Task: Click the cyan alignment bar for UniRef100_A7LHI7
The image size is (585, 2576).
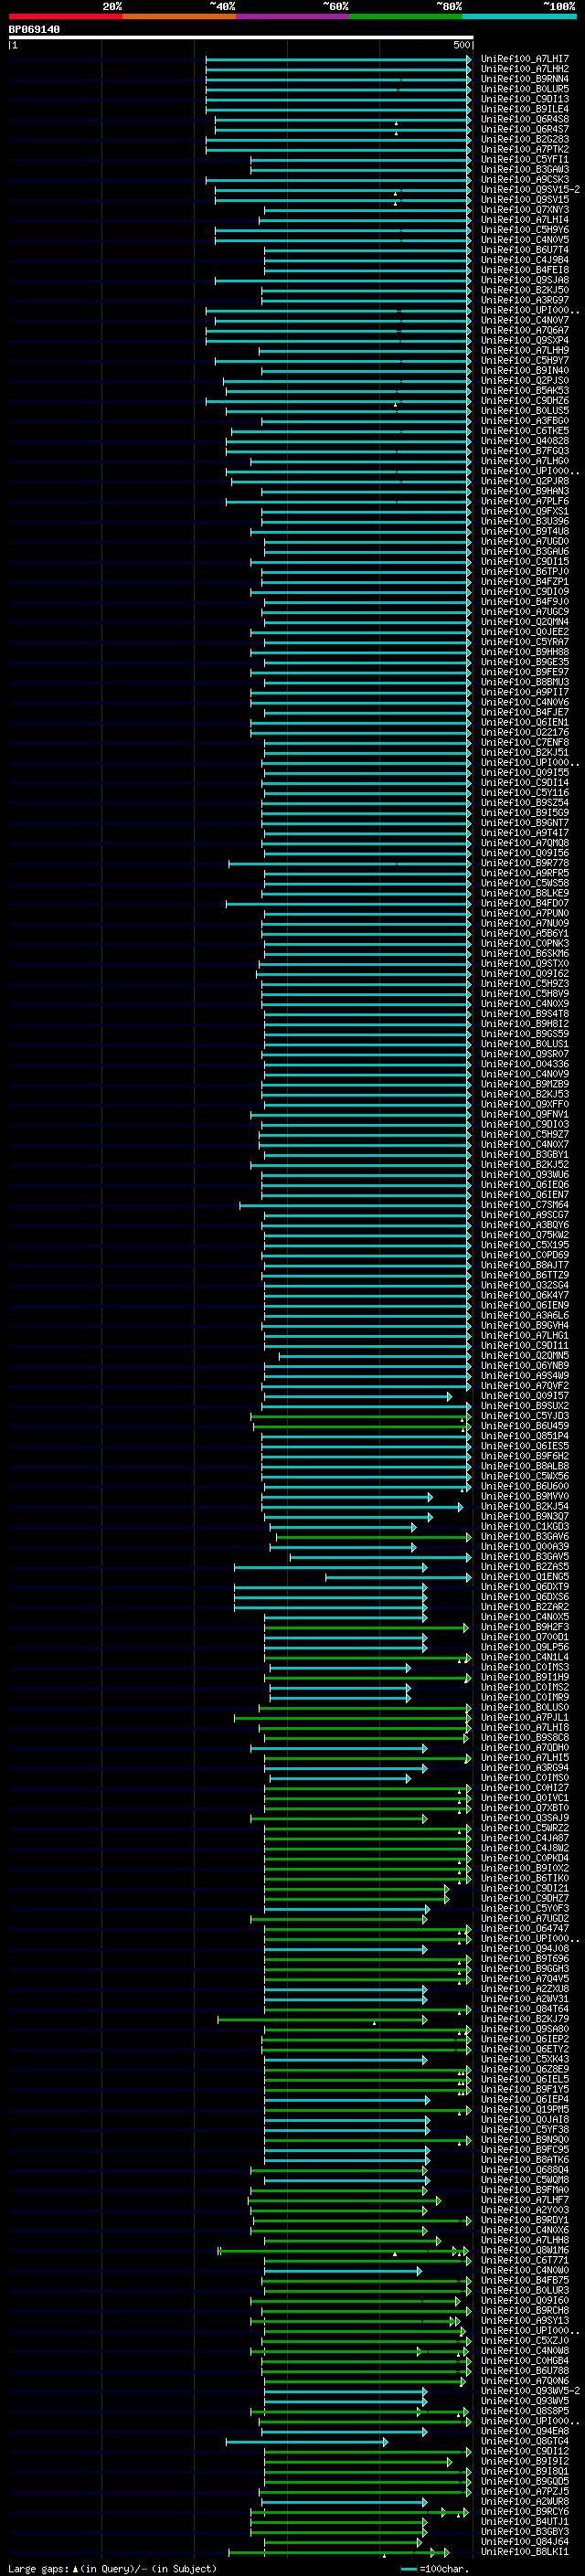Action: (x=338, y=59)
